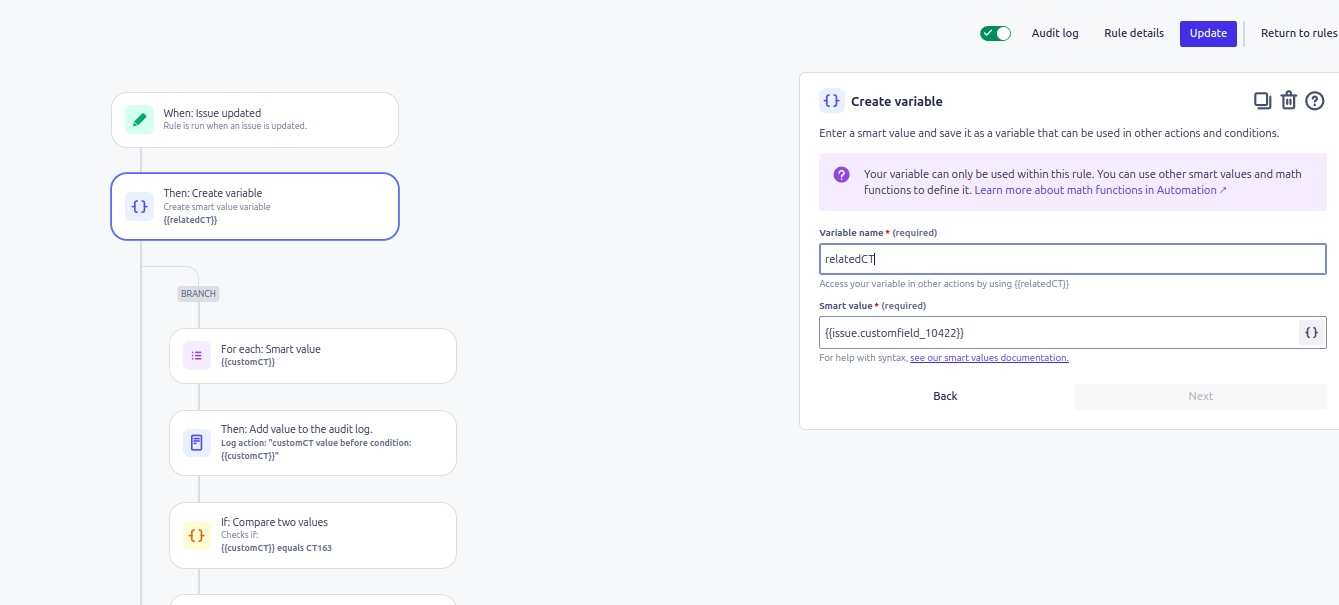Click '{{relatedCT}}' text in the variable step
The height and width of the screenshot is (605, 1339).
click(x=190, y=220)
